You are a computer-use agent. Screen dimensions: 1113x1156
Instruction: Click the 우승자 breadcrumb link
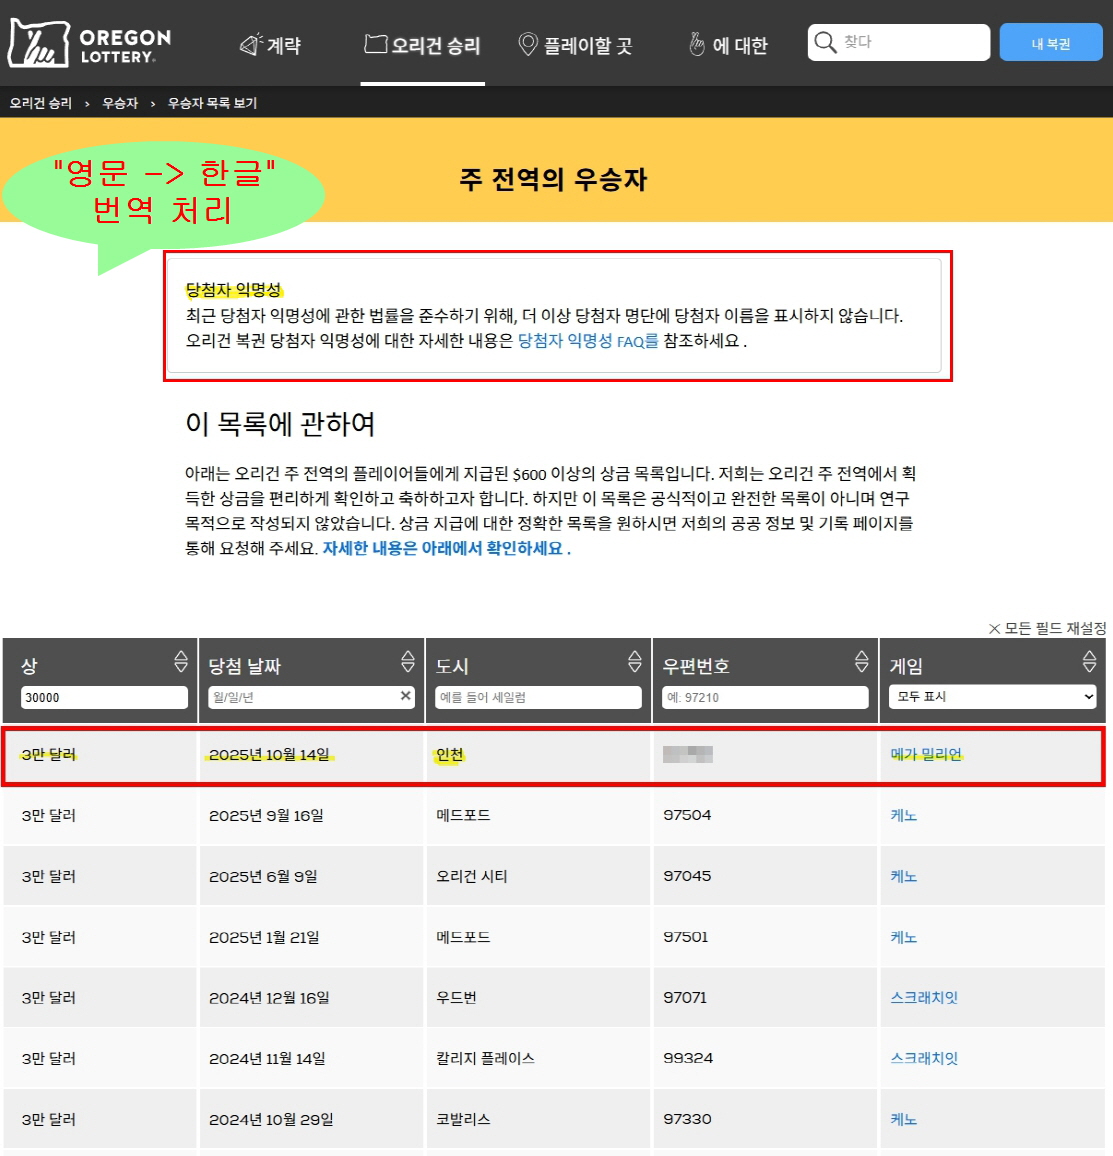[x=120, y=103]
